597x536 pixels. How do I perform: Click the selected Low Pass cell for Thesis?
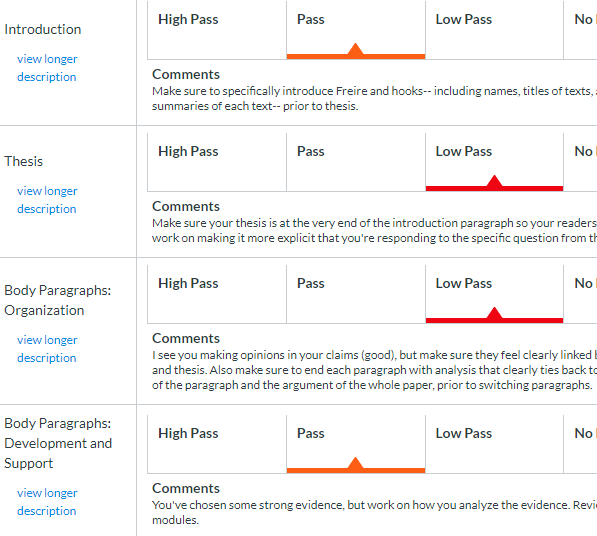click(495, 162)
